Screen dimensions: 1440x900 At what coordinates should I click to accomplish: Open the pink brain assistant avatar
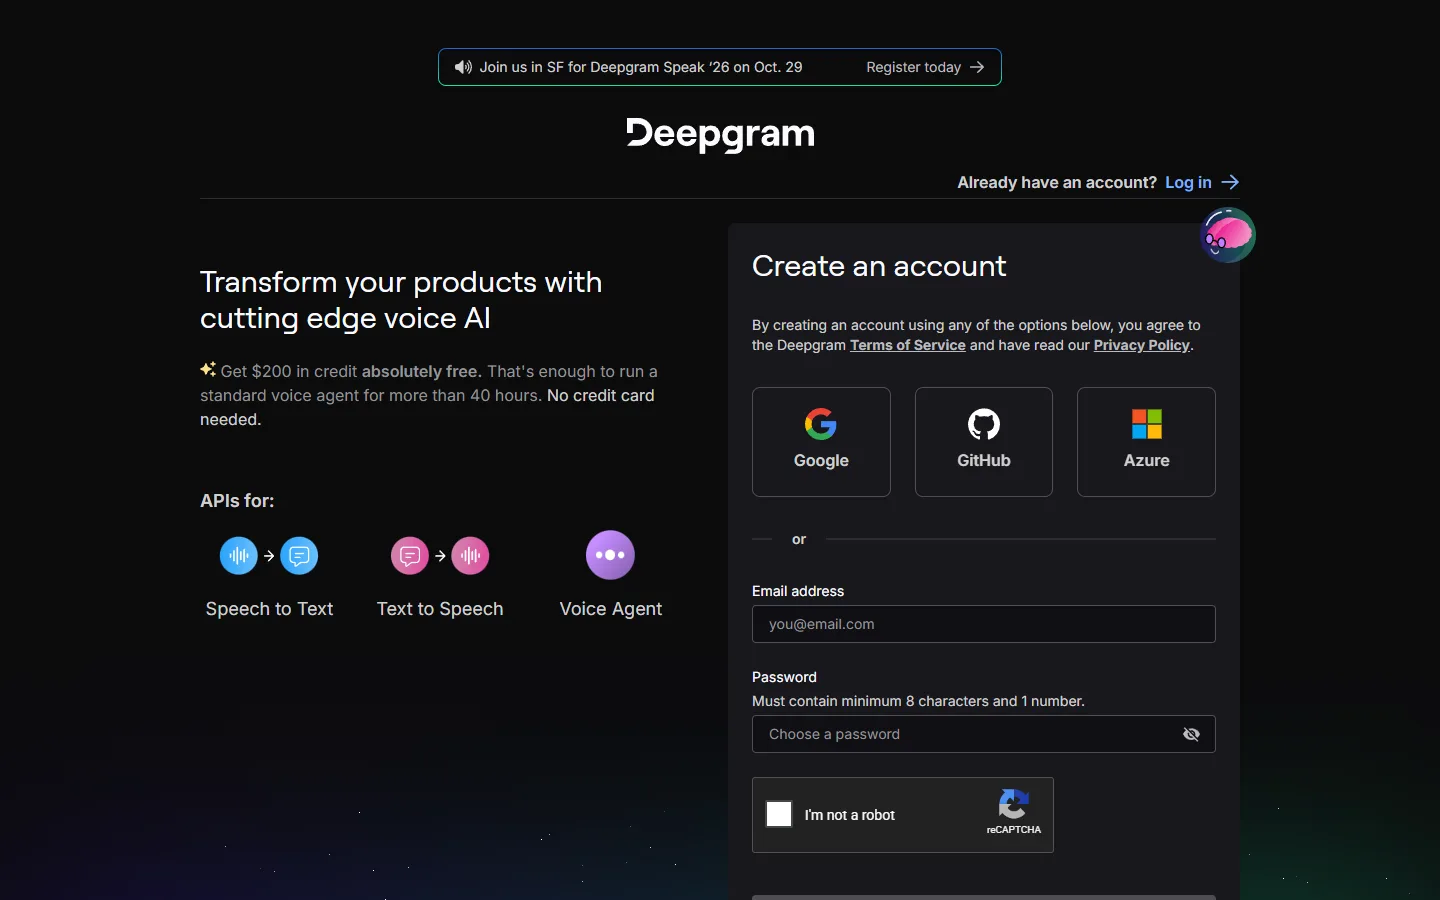pyautogui.click(x=1227, y=235)
